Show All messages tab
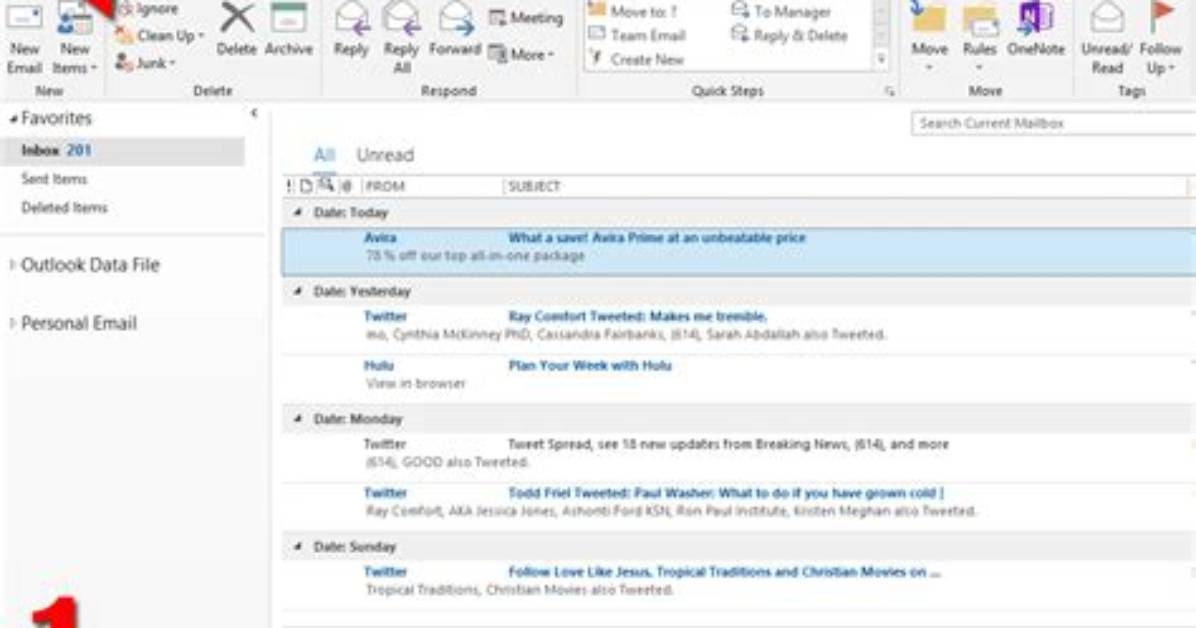Viewport: 1196px width, 628px height. click(x=324, y=155)
